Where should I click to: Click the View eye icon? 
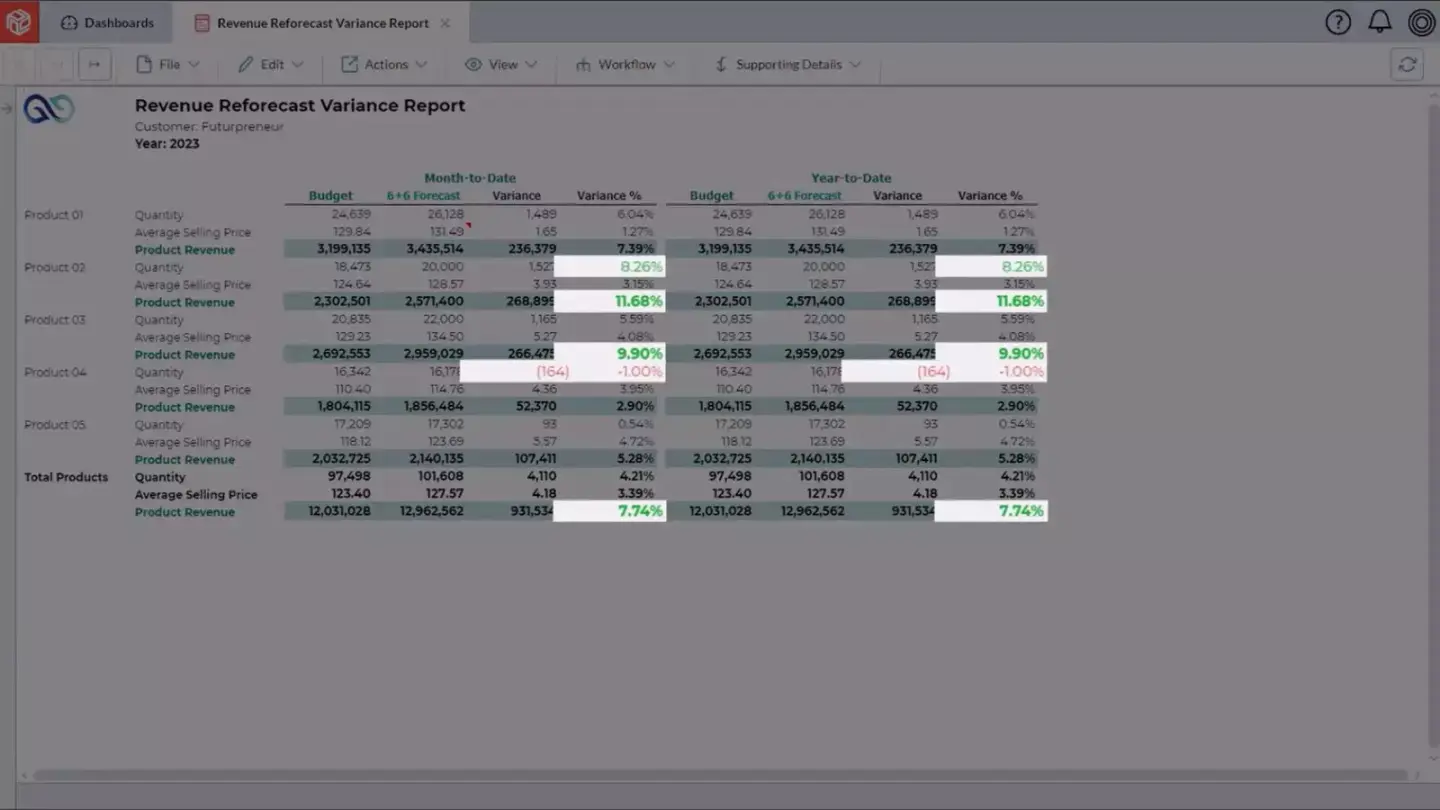click(473, 64)
